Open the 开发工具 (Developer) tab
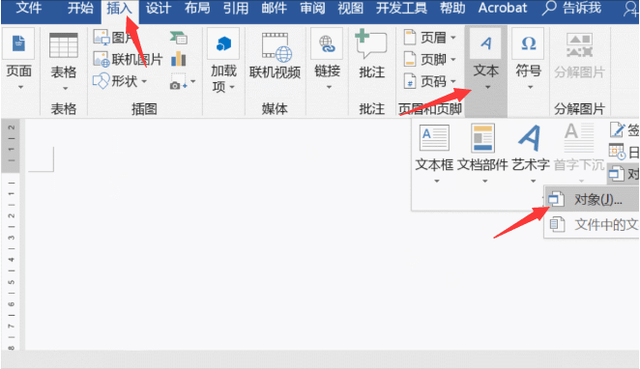This screenshot has height=369, width=640. point(401,8)
